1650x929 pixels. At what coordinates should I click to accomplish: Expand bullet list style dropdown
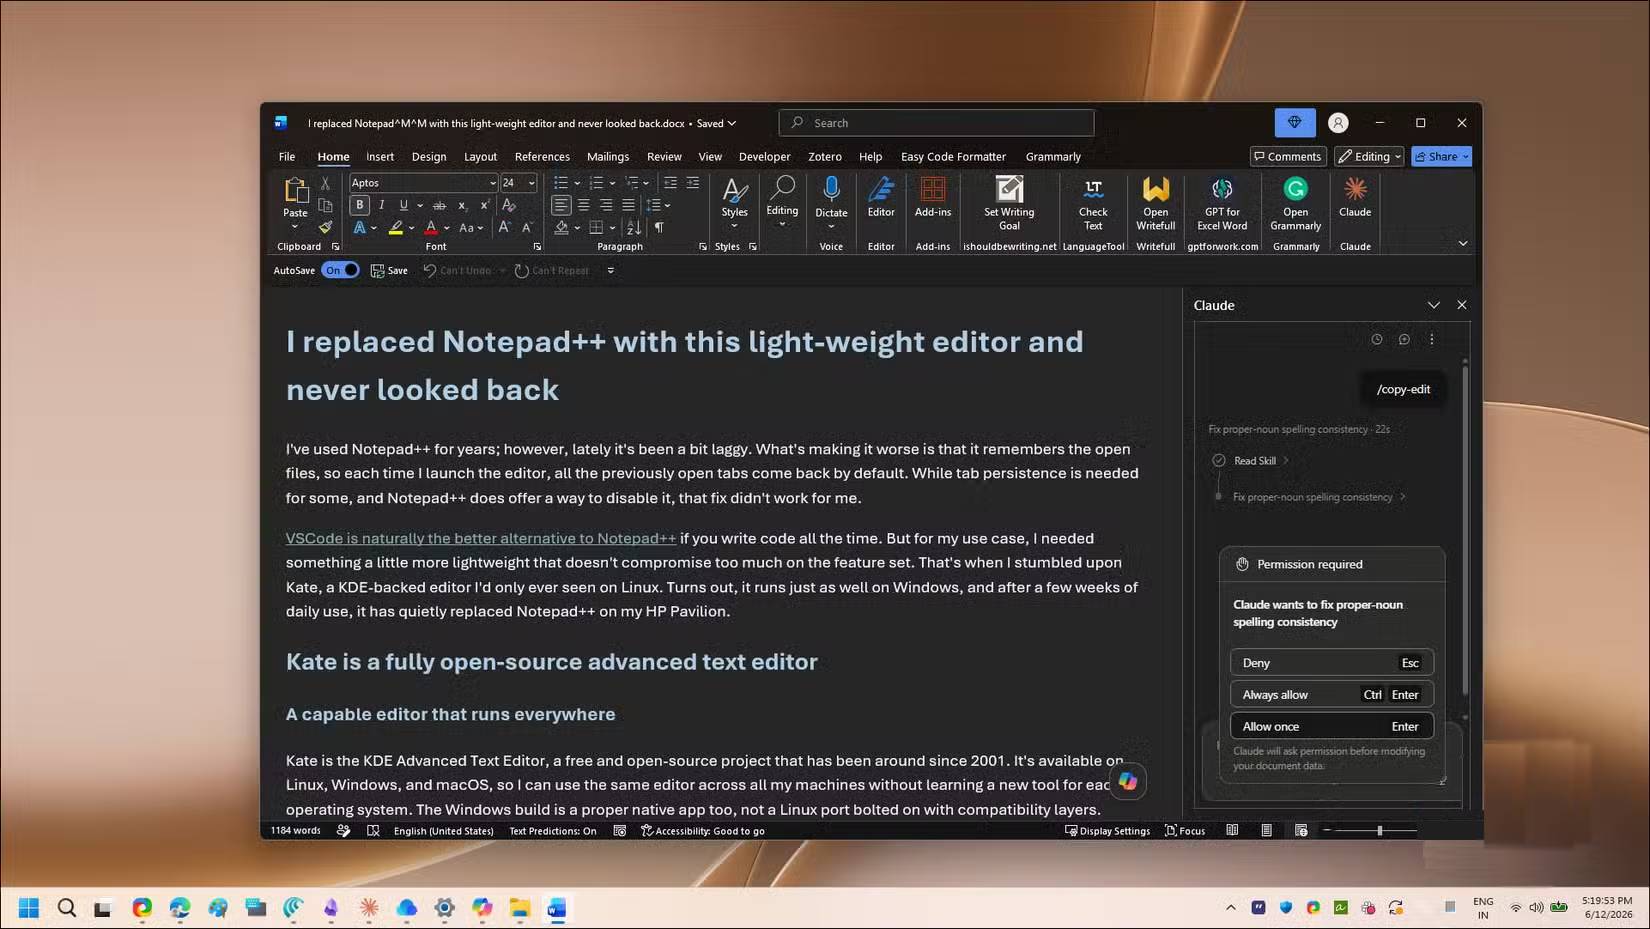coord(577,183)
